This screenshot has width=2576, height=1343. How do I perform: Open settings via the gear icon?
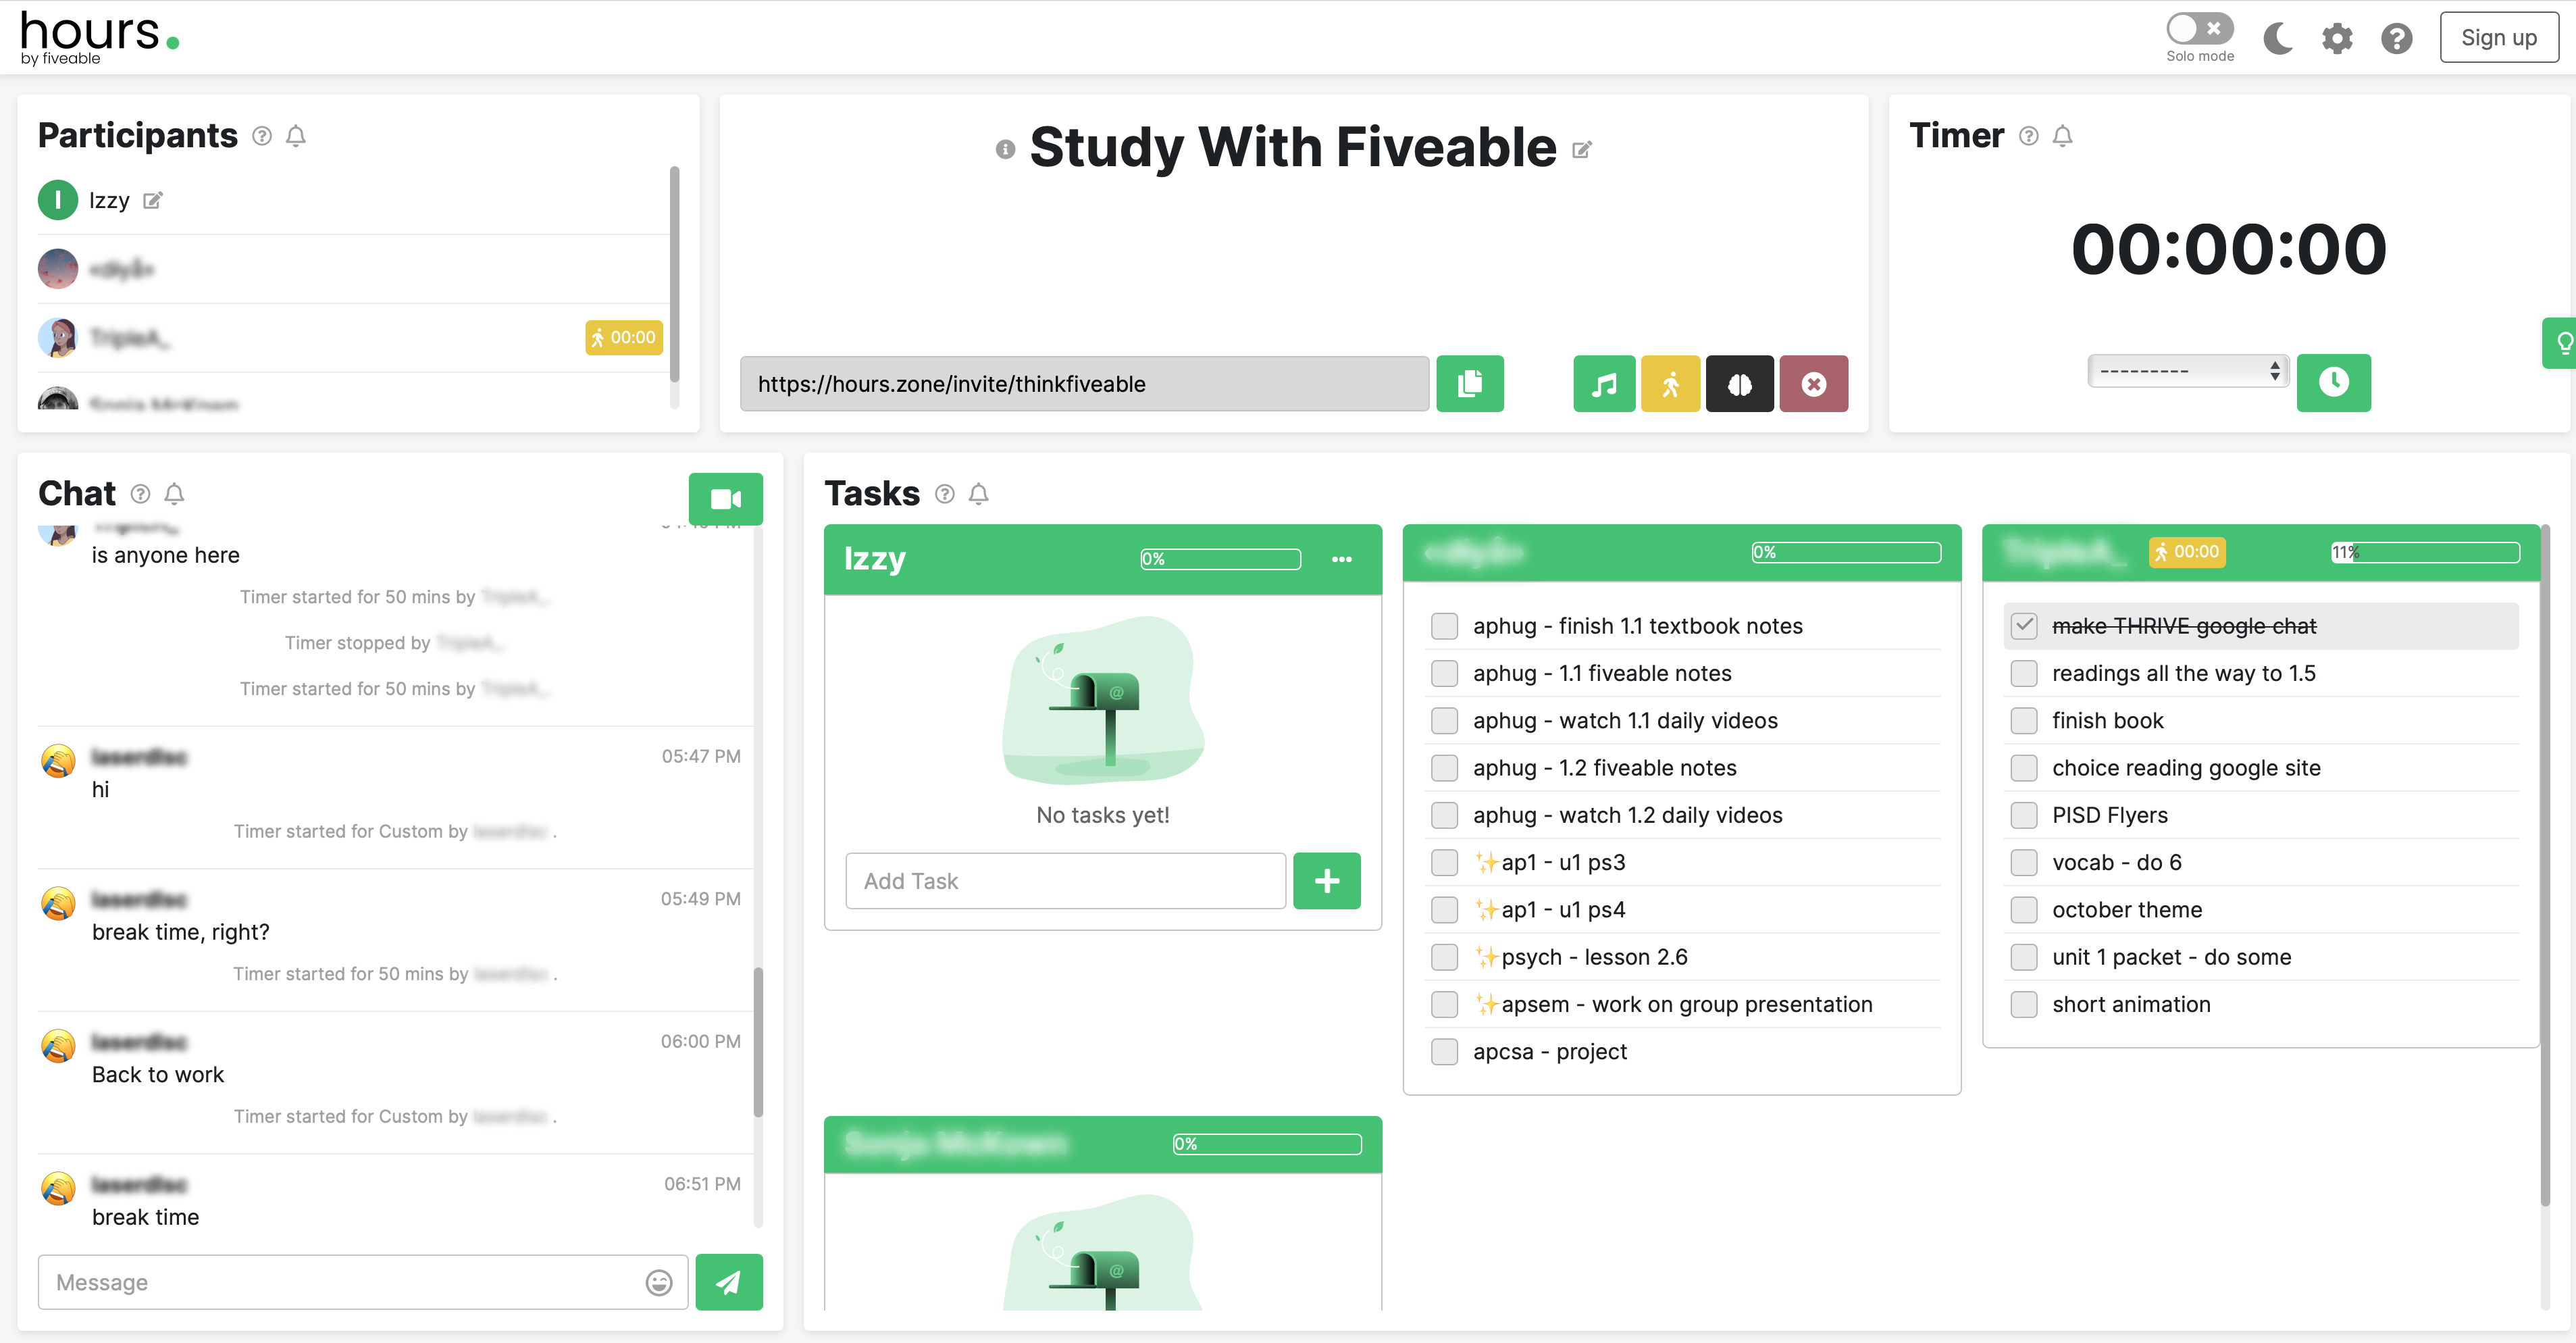pyautogui.click(x=2336, y=39)
